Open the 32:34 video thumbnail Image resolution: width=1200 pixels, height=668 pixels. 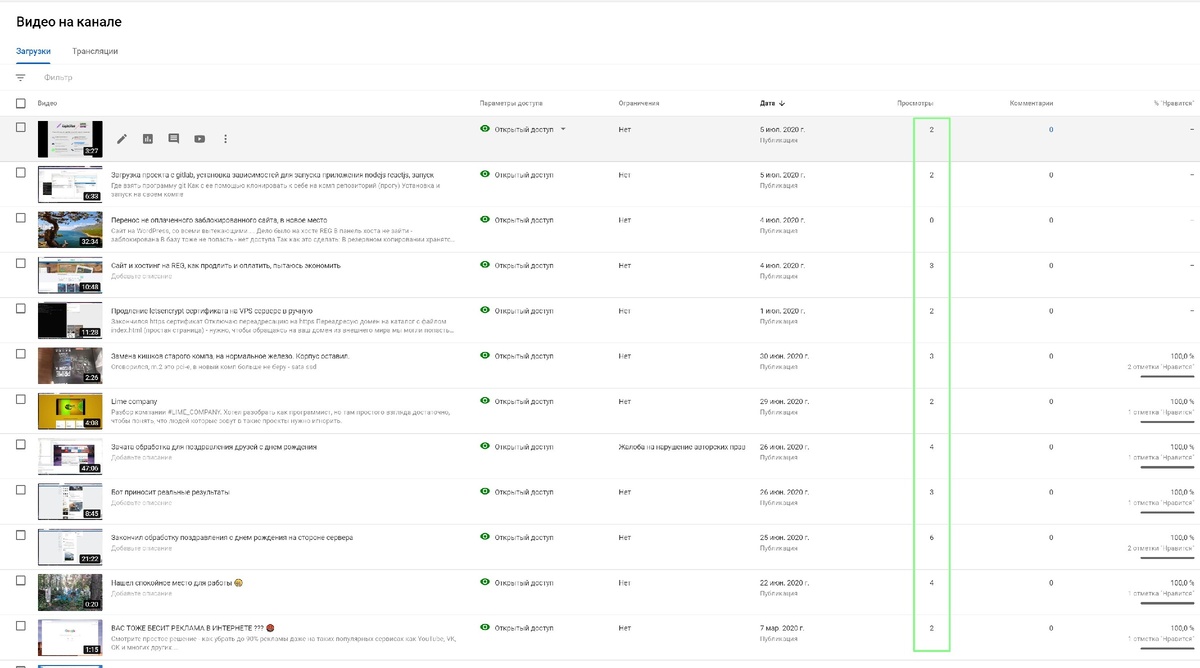pyautogui.click(x=70, y=229)
